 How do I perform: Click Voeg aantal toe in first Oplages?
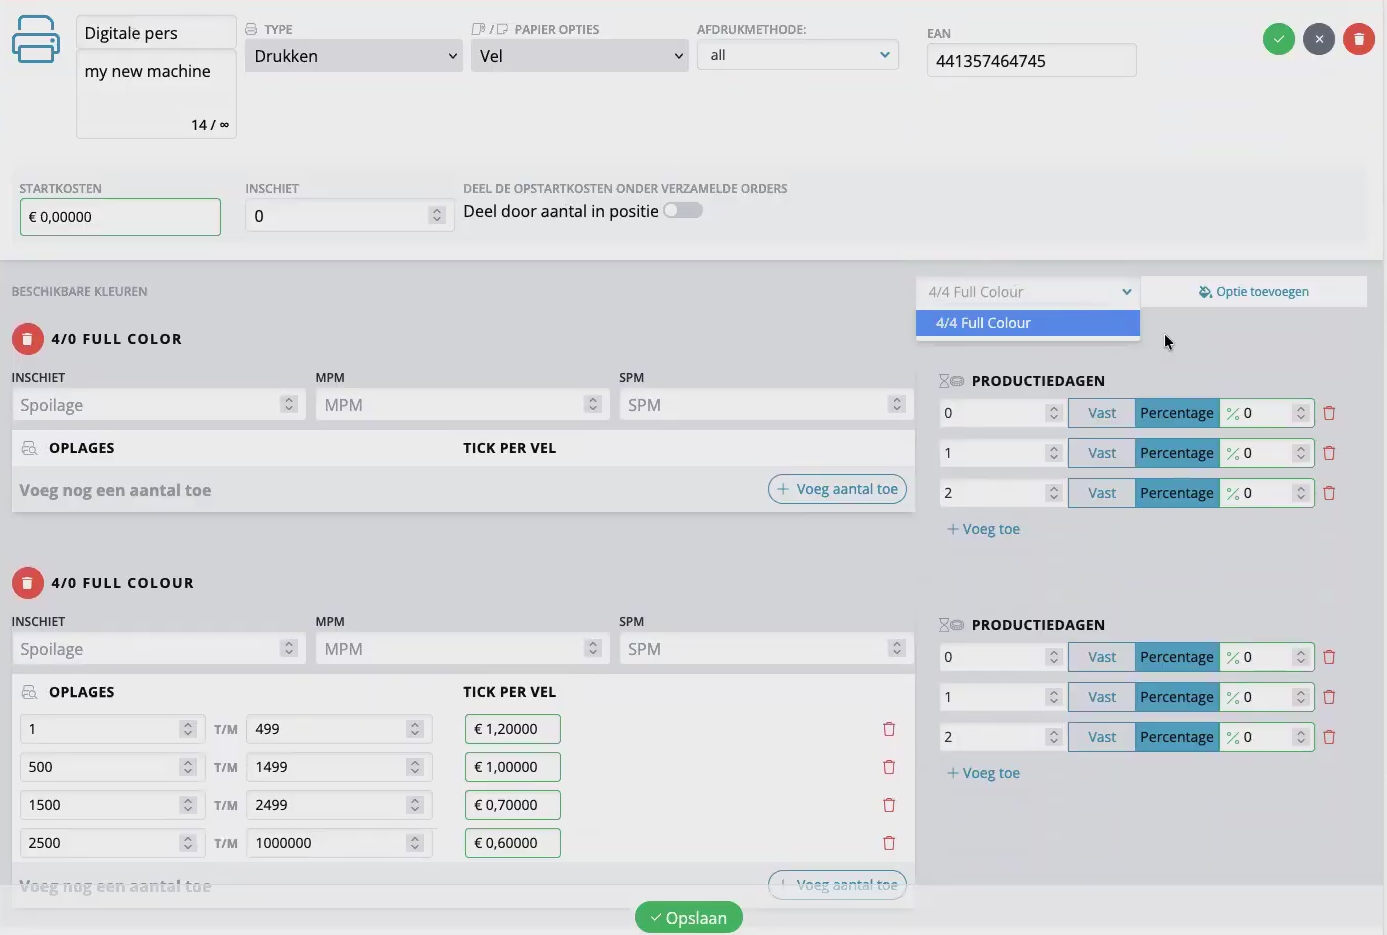point(837,489)
